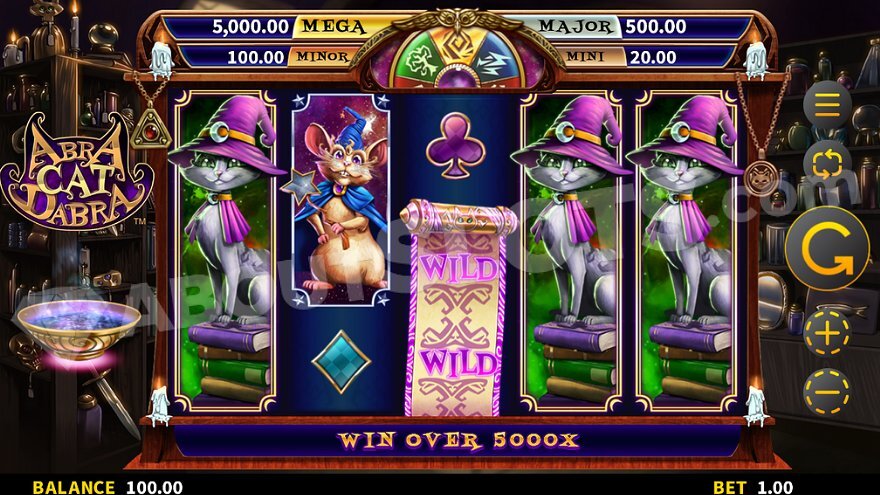Select the purple club symbol
Screen dimensions: 880x495
[x=455, y=145]
